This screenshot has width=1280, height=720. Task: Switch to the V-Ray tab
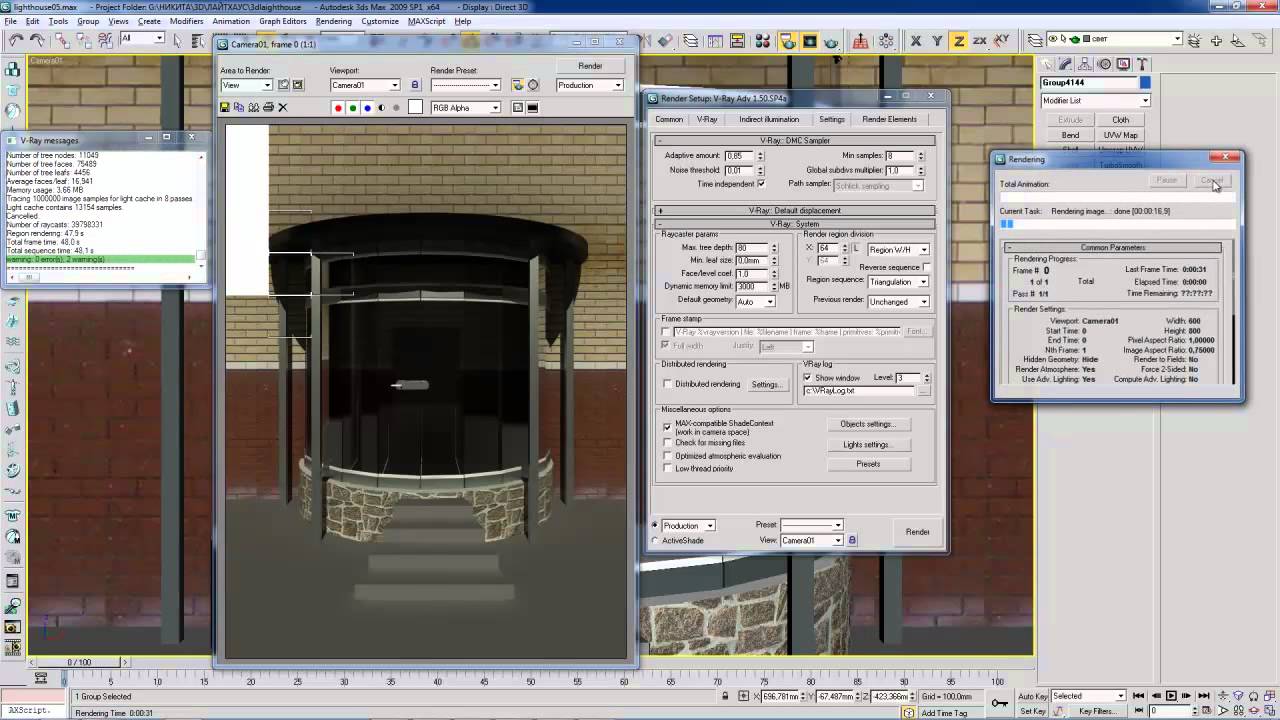707,119
